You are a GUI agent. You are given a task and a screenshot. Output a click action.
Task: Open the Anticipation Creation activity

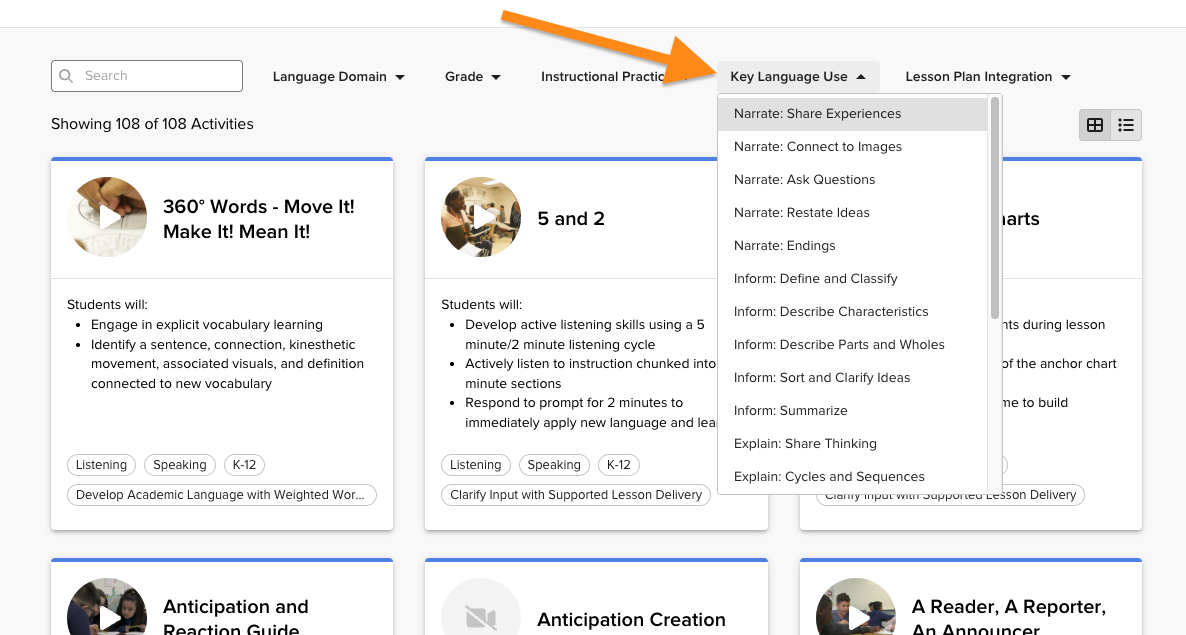(x=632, y=620)
